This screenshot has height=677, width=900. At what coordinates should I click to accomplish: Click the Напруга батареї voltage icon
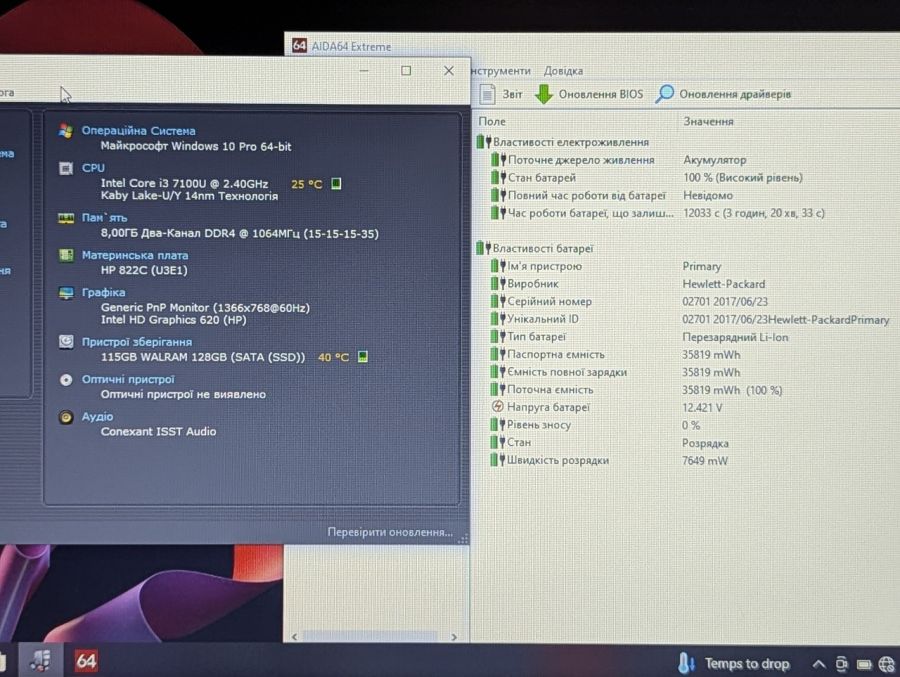click(x=497, y=407)
